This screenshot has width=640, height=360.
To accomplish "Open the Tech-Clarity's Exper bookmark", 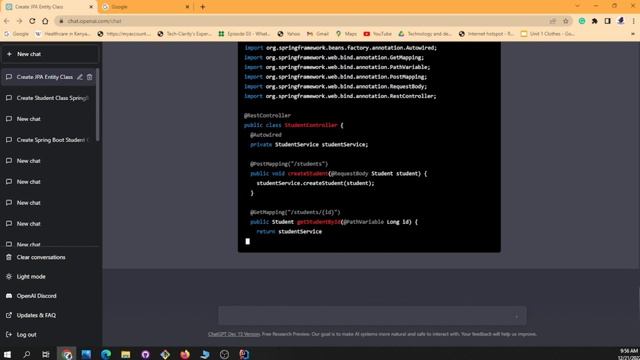I will 184,34.
